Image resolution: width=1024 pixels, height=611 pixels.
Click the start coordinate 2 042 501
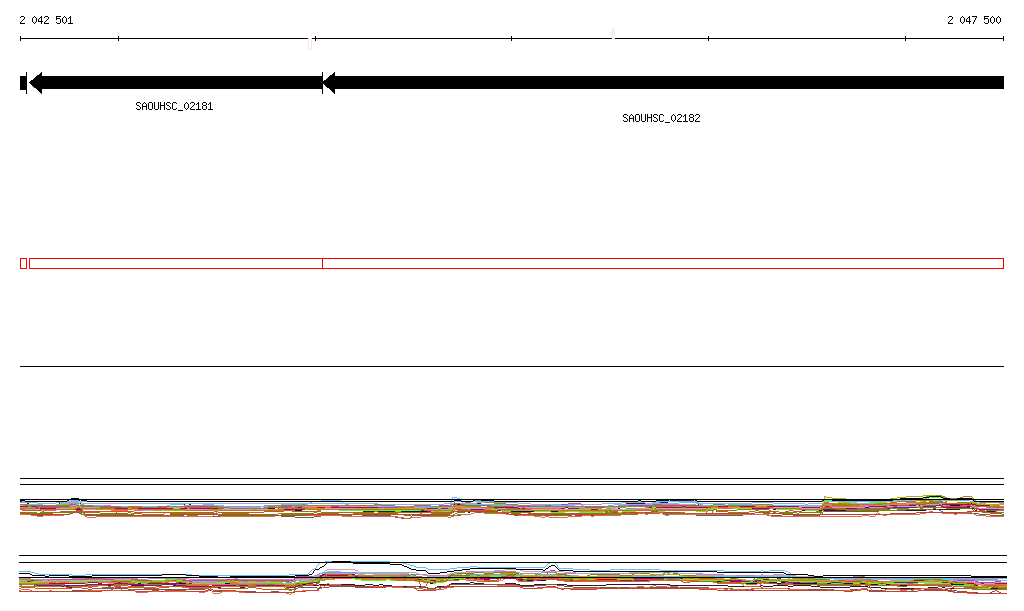tap(46, 20)
